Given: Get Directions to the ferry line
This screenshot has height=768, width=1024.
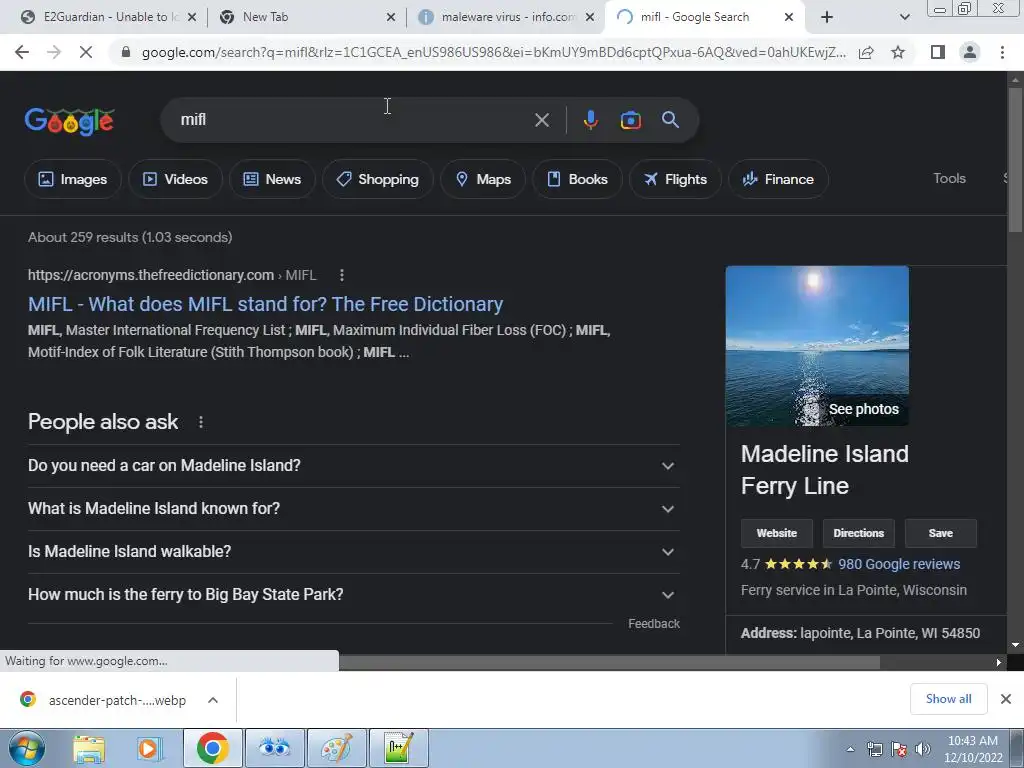Looking at the screenshot, I should (858, 534).
